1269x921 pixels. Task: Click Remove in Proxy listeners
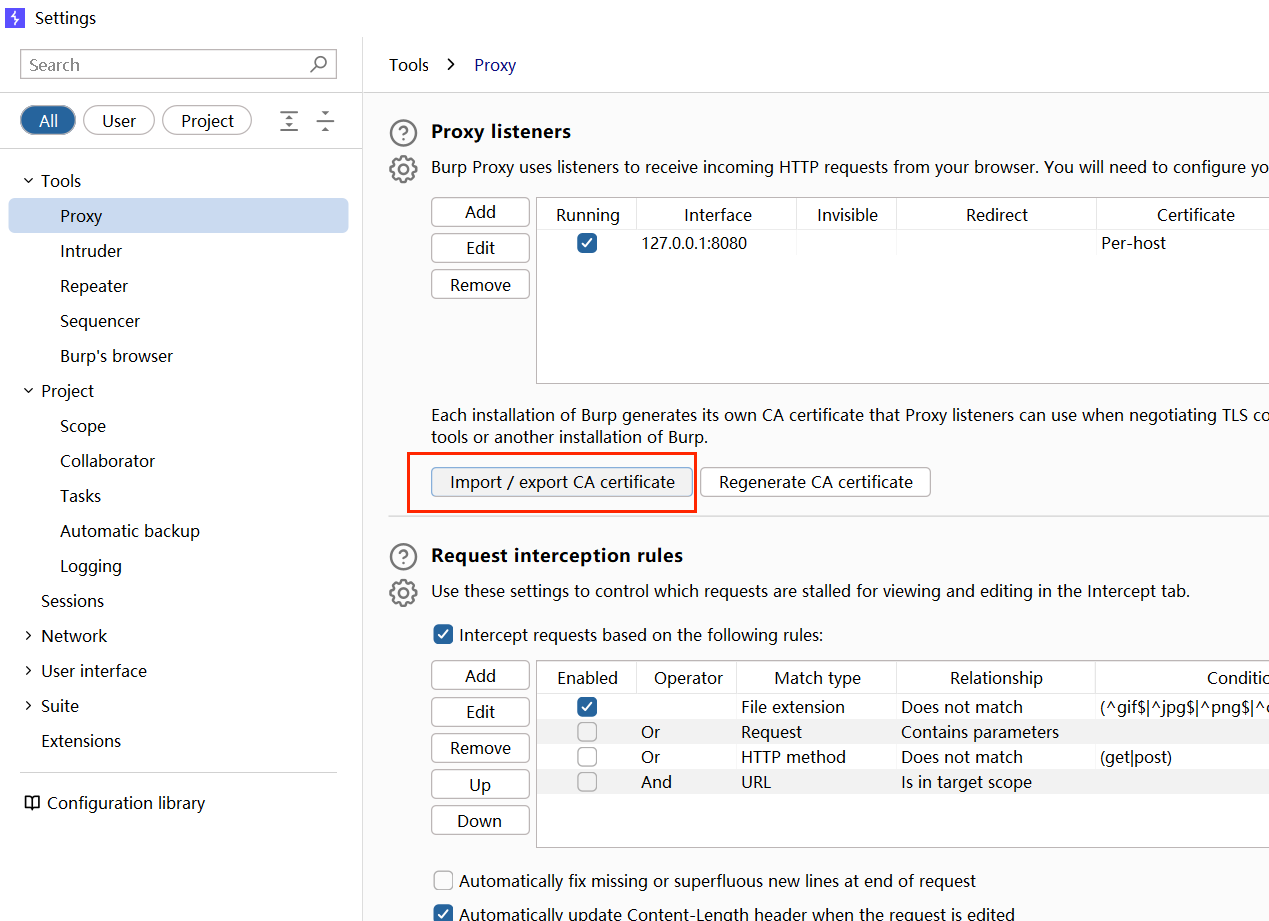(480, 285)
